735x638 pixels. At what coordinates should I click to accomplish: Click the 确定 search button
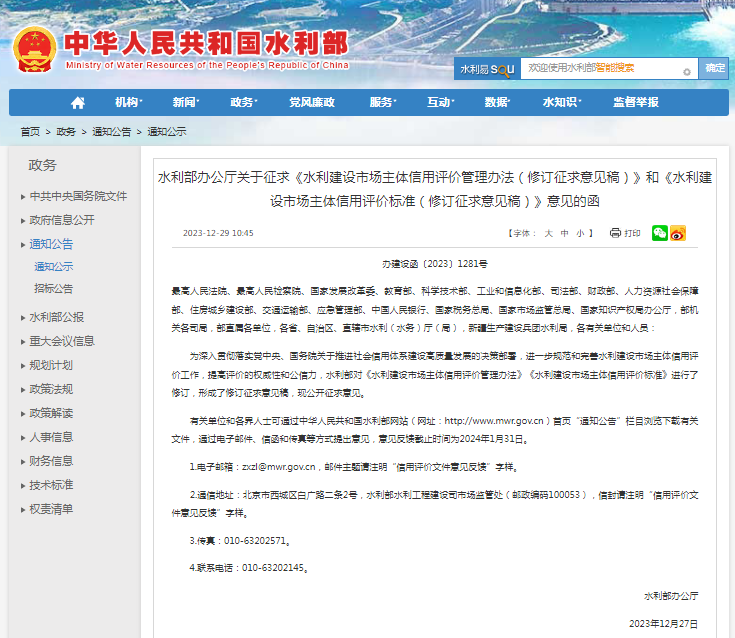714,69
